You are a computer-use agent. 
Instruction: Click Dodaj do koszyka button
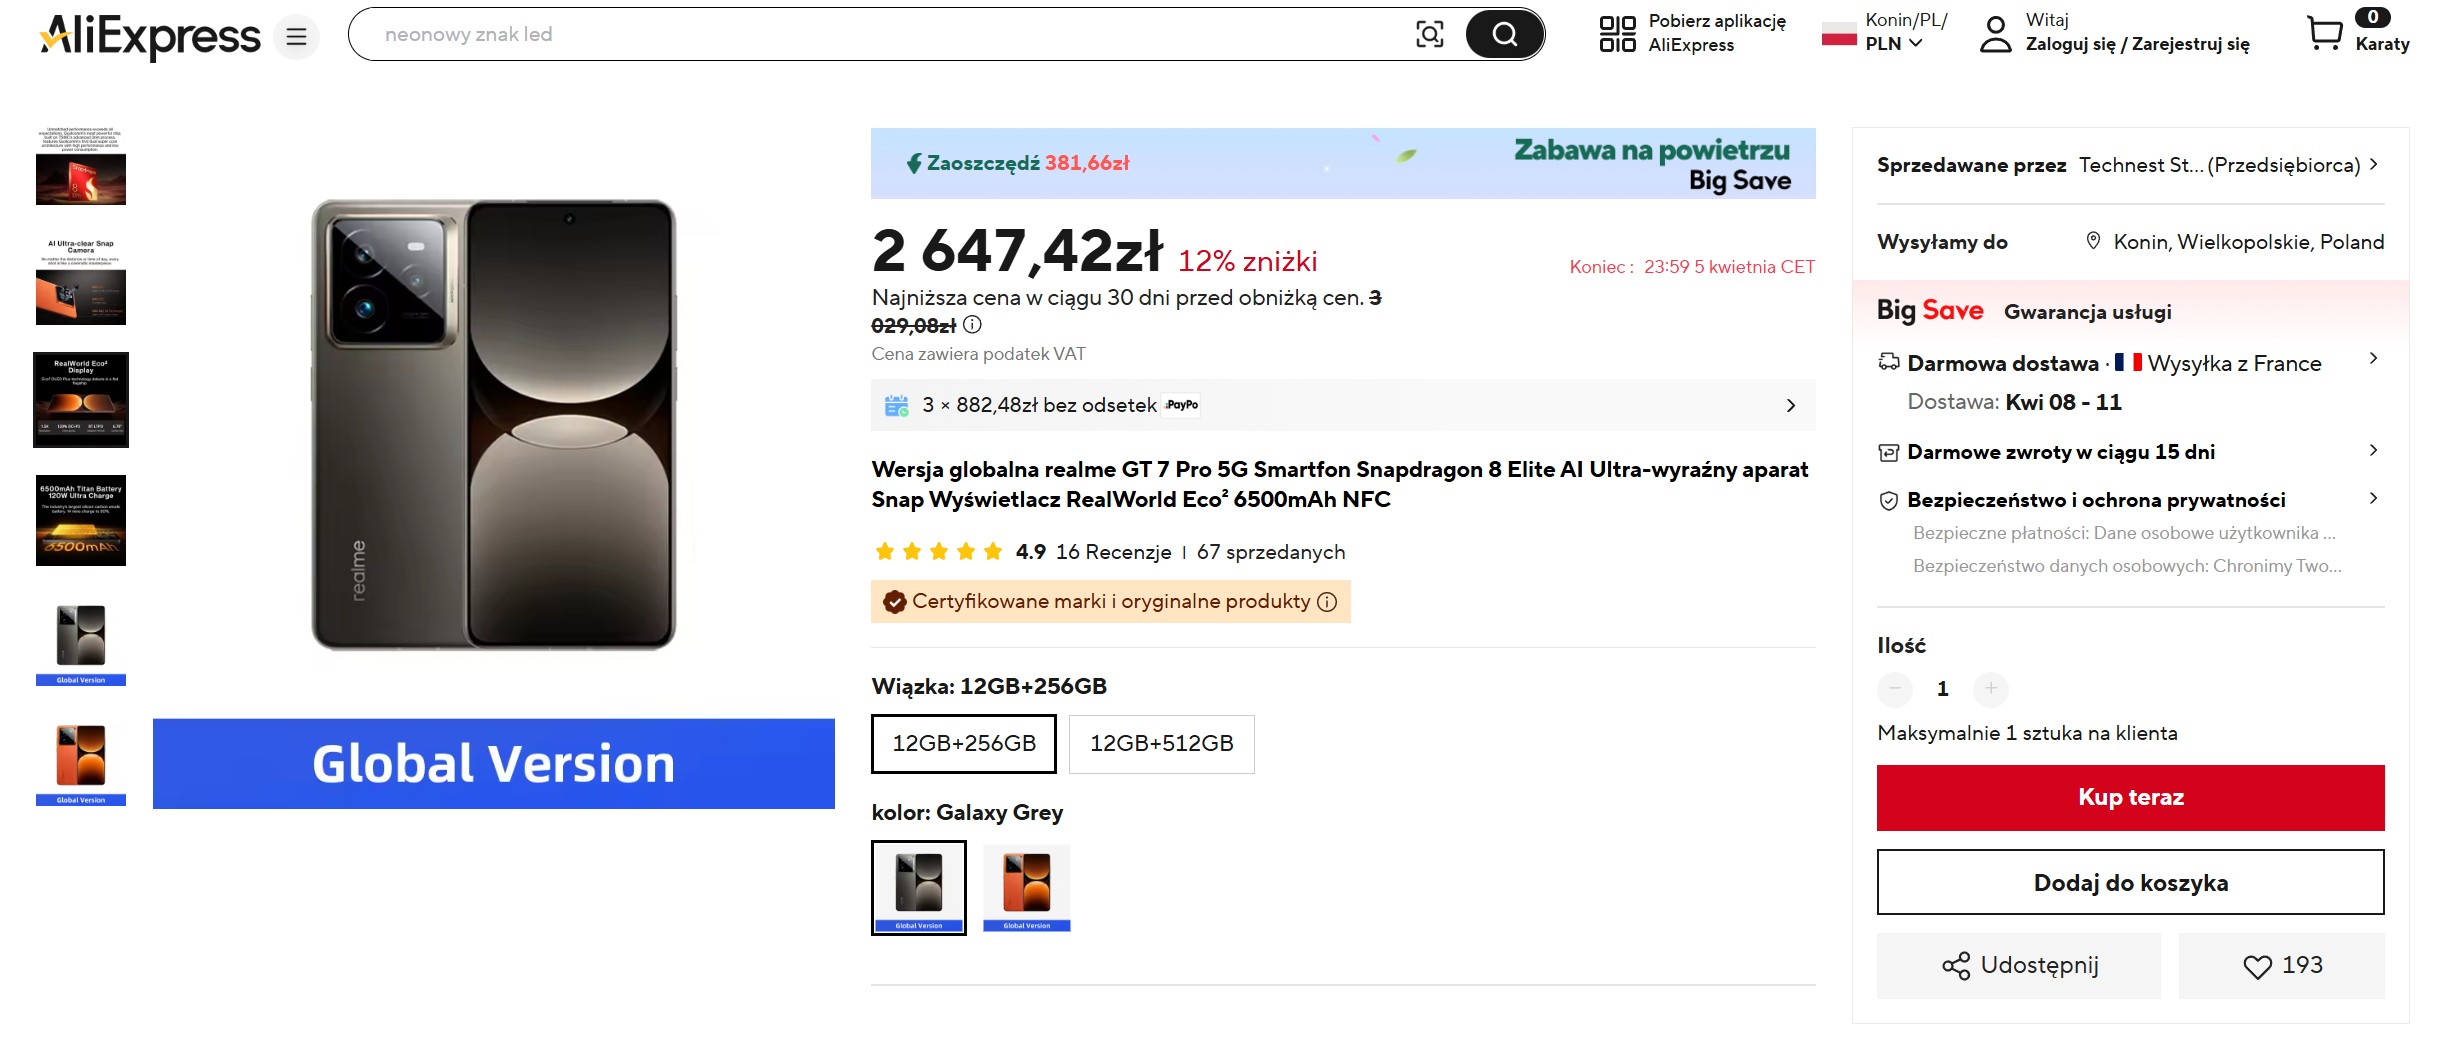coord(2130,883)
